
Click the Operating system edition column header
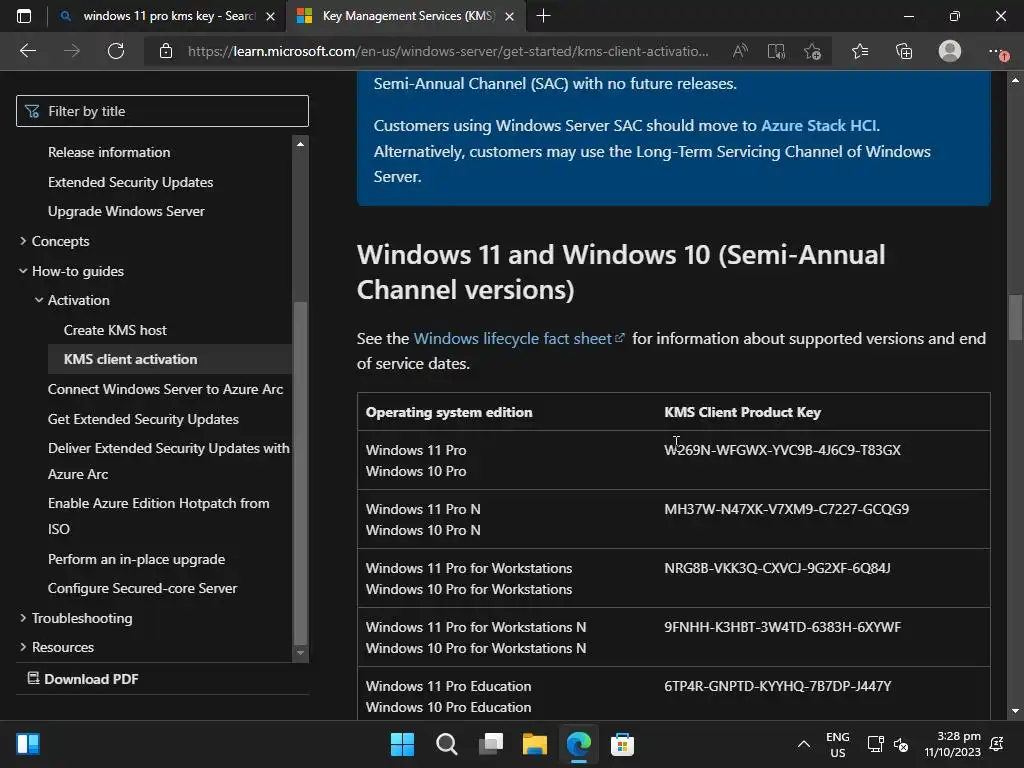[x=449, y=412]
